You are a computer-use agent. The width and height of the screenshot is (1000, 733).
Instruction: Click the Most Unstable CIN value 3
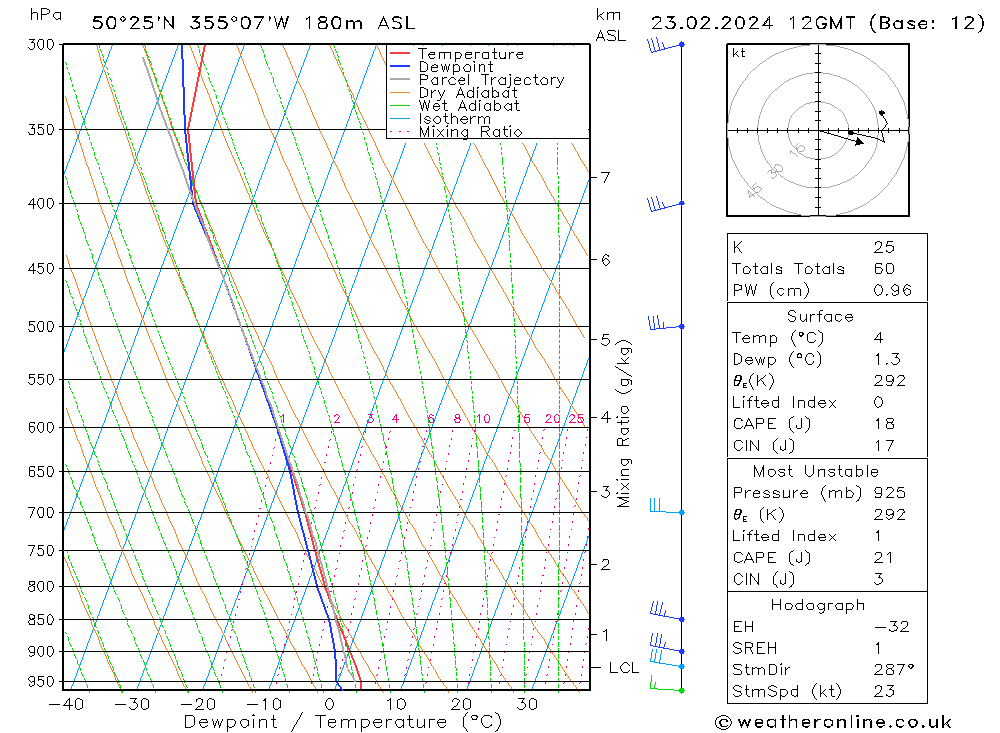tap(879, 579)
